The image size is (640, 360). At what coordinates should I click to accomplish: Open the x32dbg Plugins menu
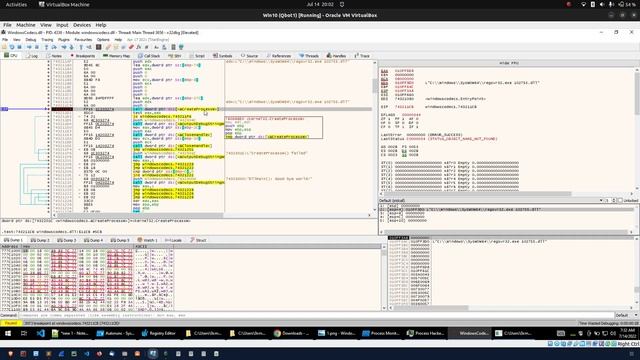(x=63, y=40)
